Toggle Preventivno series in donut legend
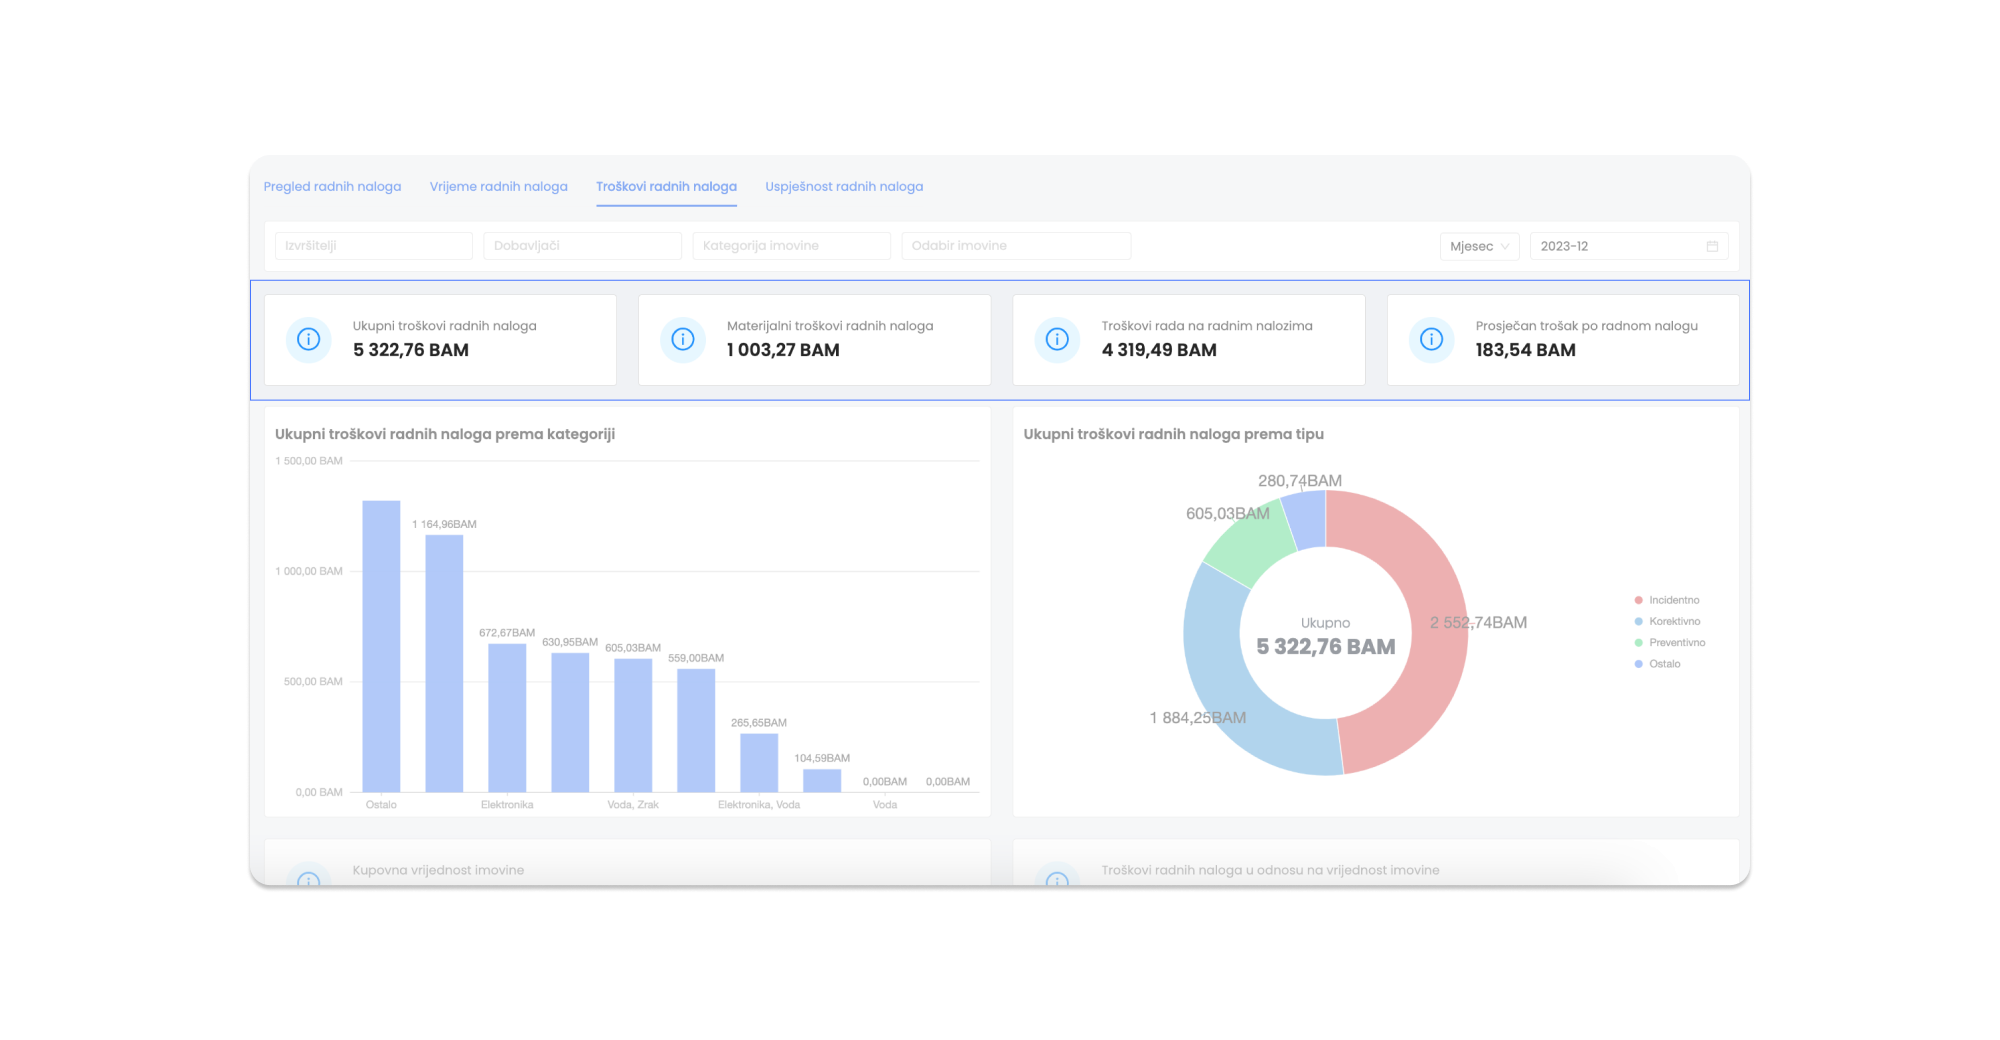This screenshot has width=2000, height=1040. pos(1670,642)
